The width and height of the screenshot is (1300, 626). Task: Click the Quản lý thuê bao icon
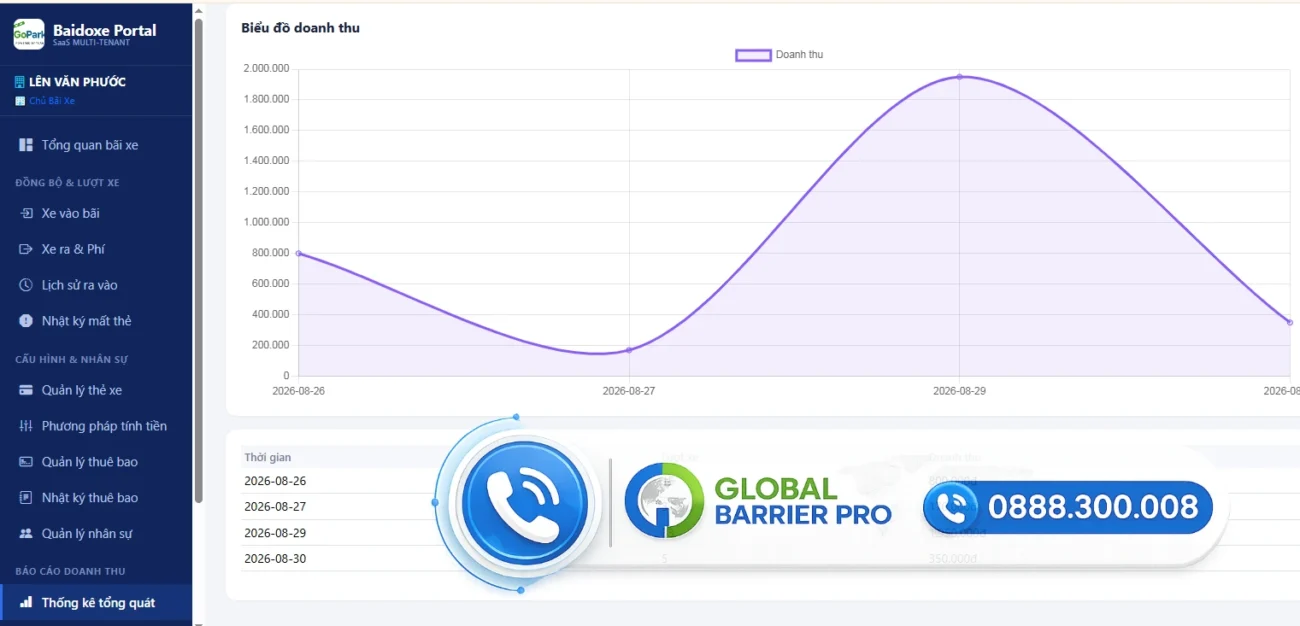(x=26, y=462)
